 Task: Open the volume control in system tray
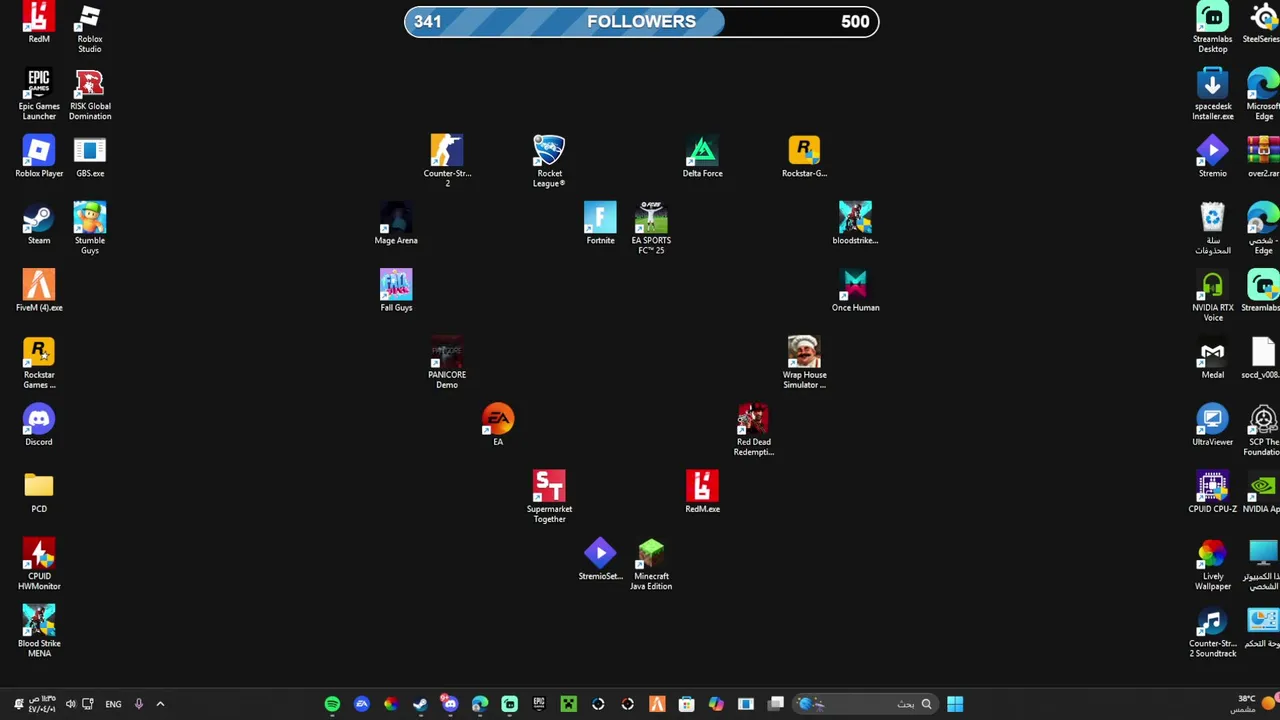coord(70,704)
